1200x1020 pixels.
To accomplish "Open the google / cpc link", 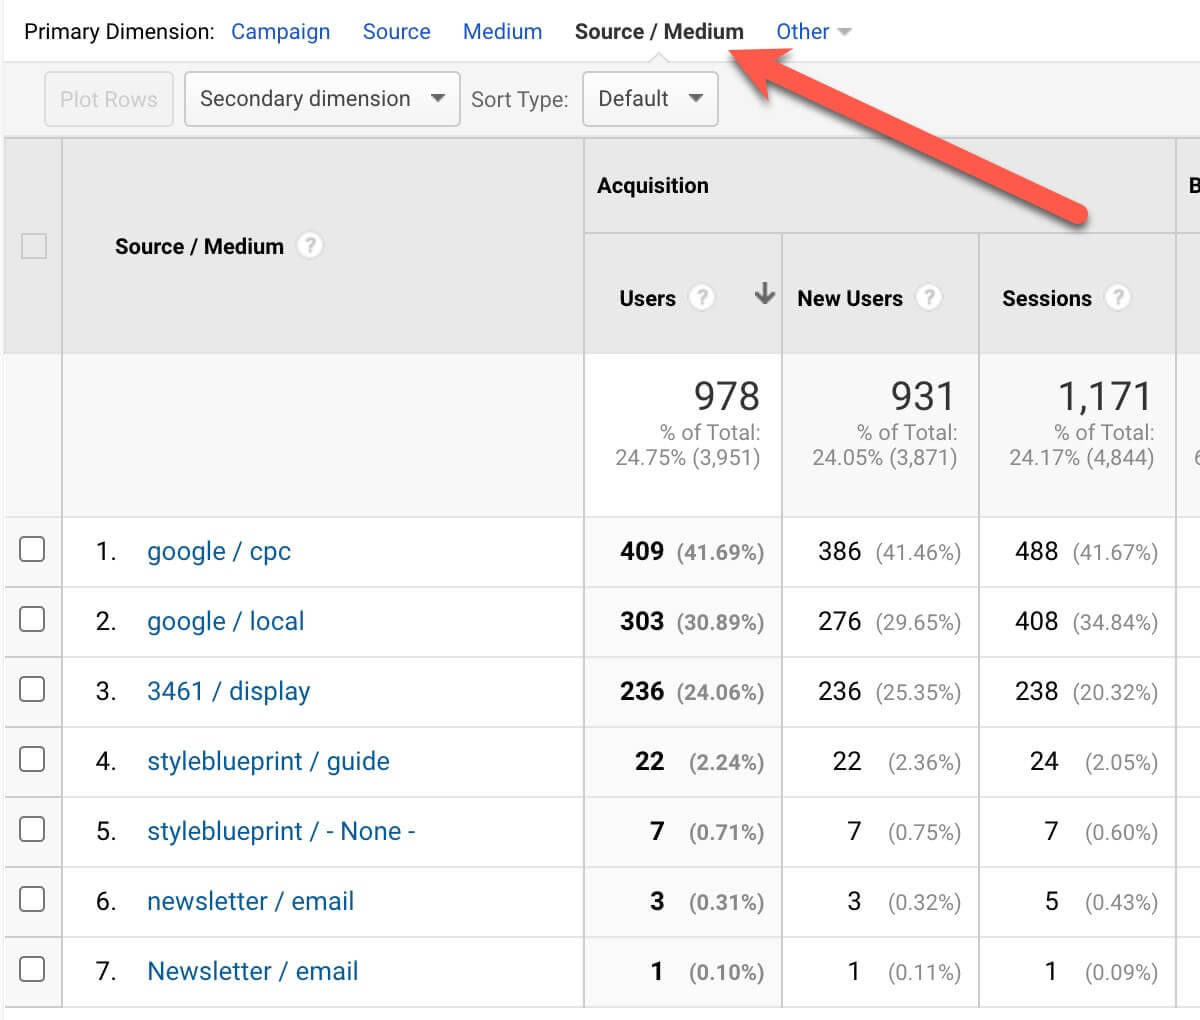I will pyautogui.click(x=219, y=552).
